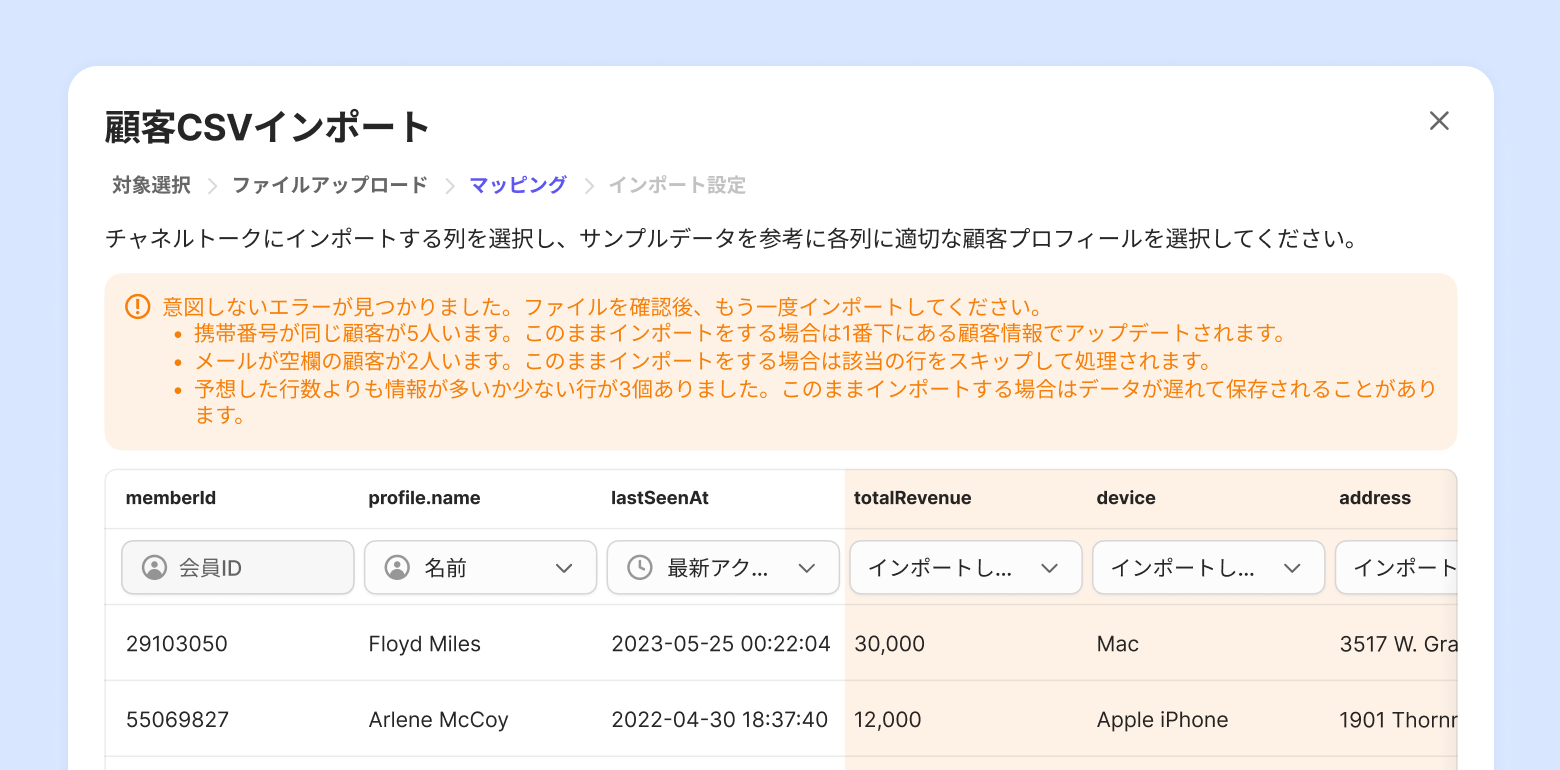This screenshot has width=1560, height=770.
Task: Click the 2022-04-30 18:37:40 timestamp cell
Action: pyautogui.click(x=720, y=720)
